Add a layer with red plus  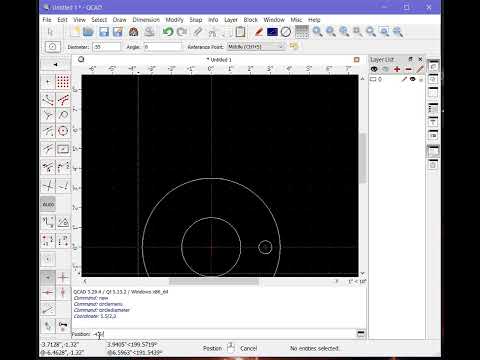[x=397, y=69]
